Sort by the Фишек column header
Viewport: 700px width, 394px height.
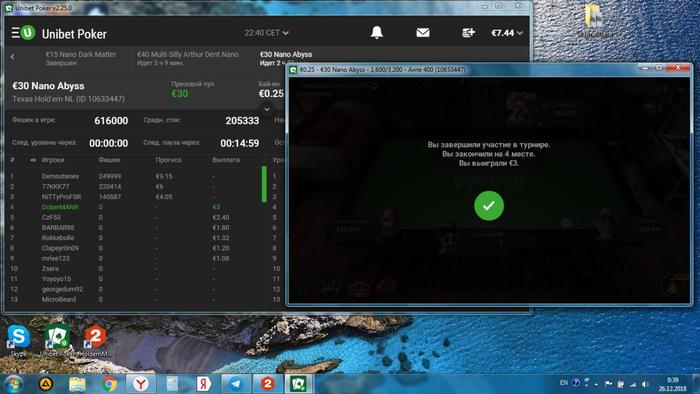pos(109,160)
